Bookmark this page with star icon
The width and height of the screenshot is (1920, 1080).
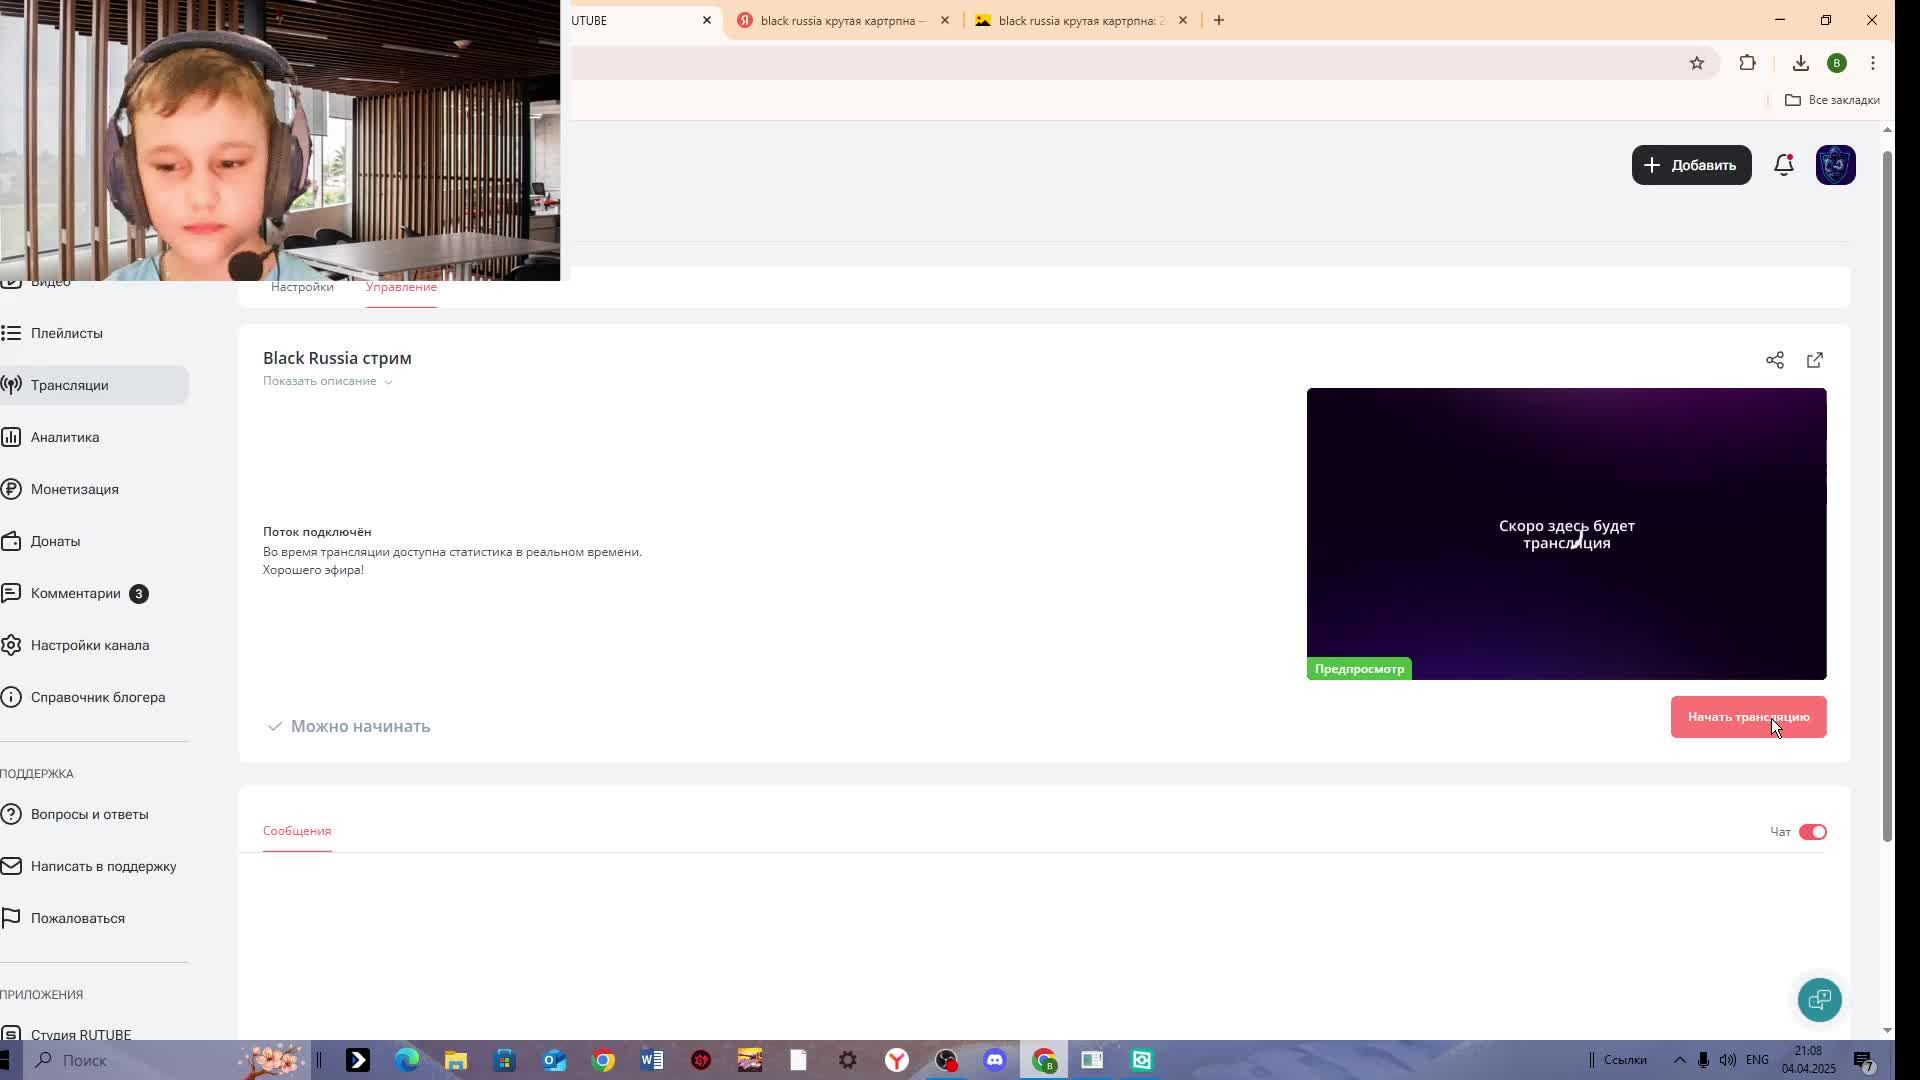tap(1697, 63)
